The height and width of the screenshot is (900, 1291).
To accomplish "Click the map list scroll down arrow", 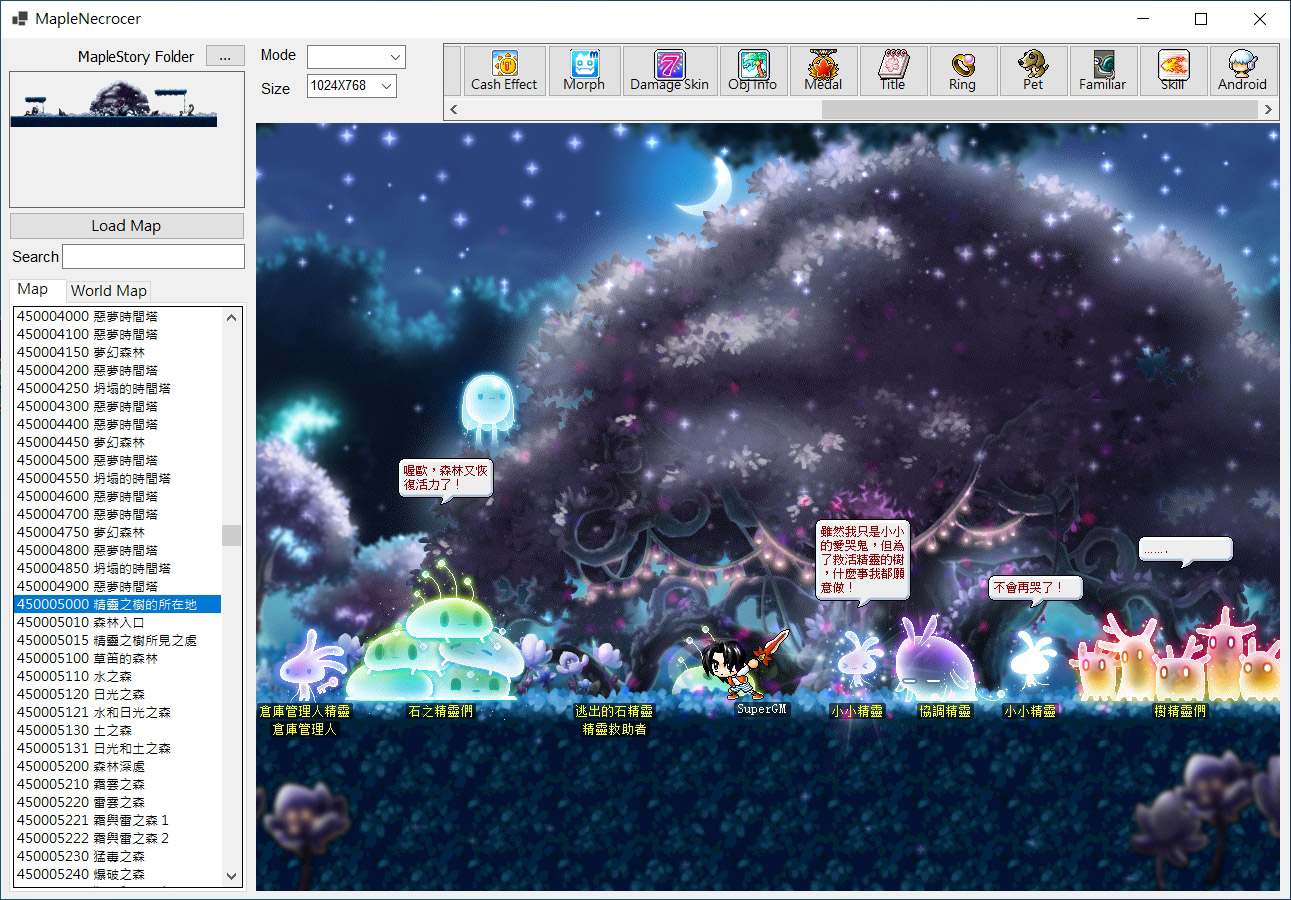I will (x=232, y=876).
